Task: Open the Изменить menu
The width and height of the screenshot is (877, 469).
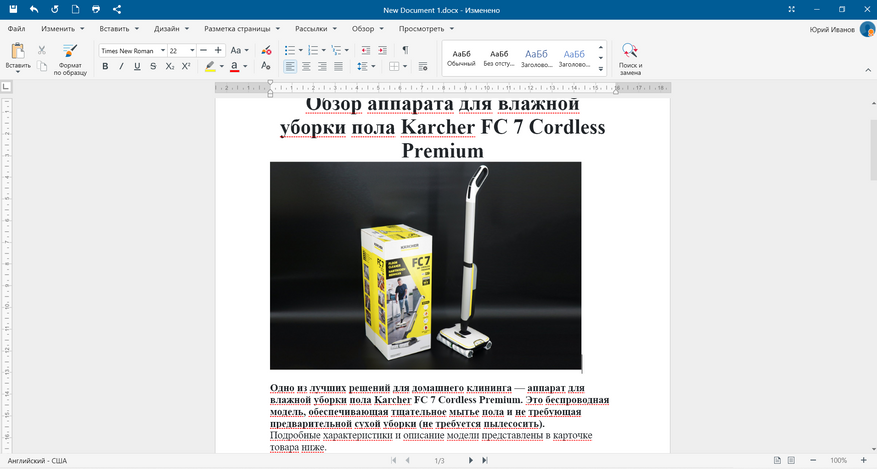Action: point(62,29)
